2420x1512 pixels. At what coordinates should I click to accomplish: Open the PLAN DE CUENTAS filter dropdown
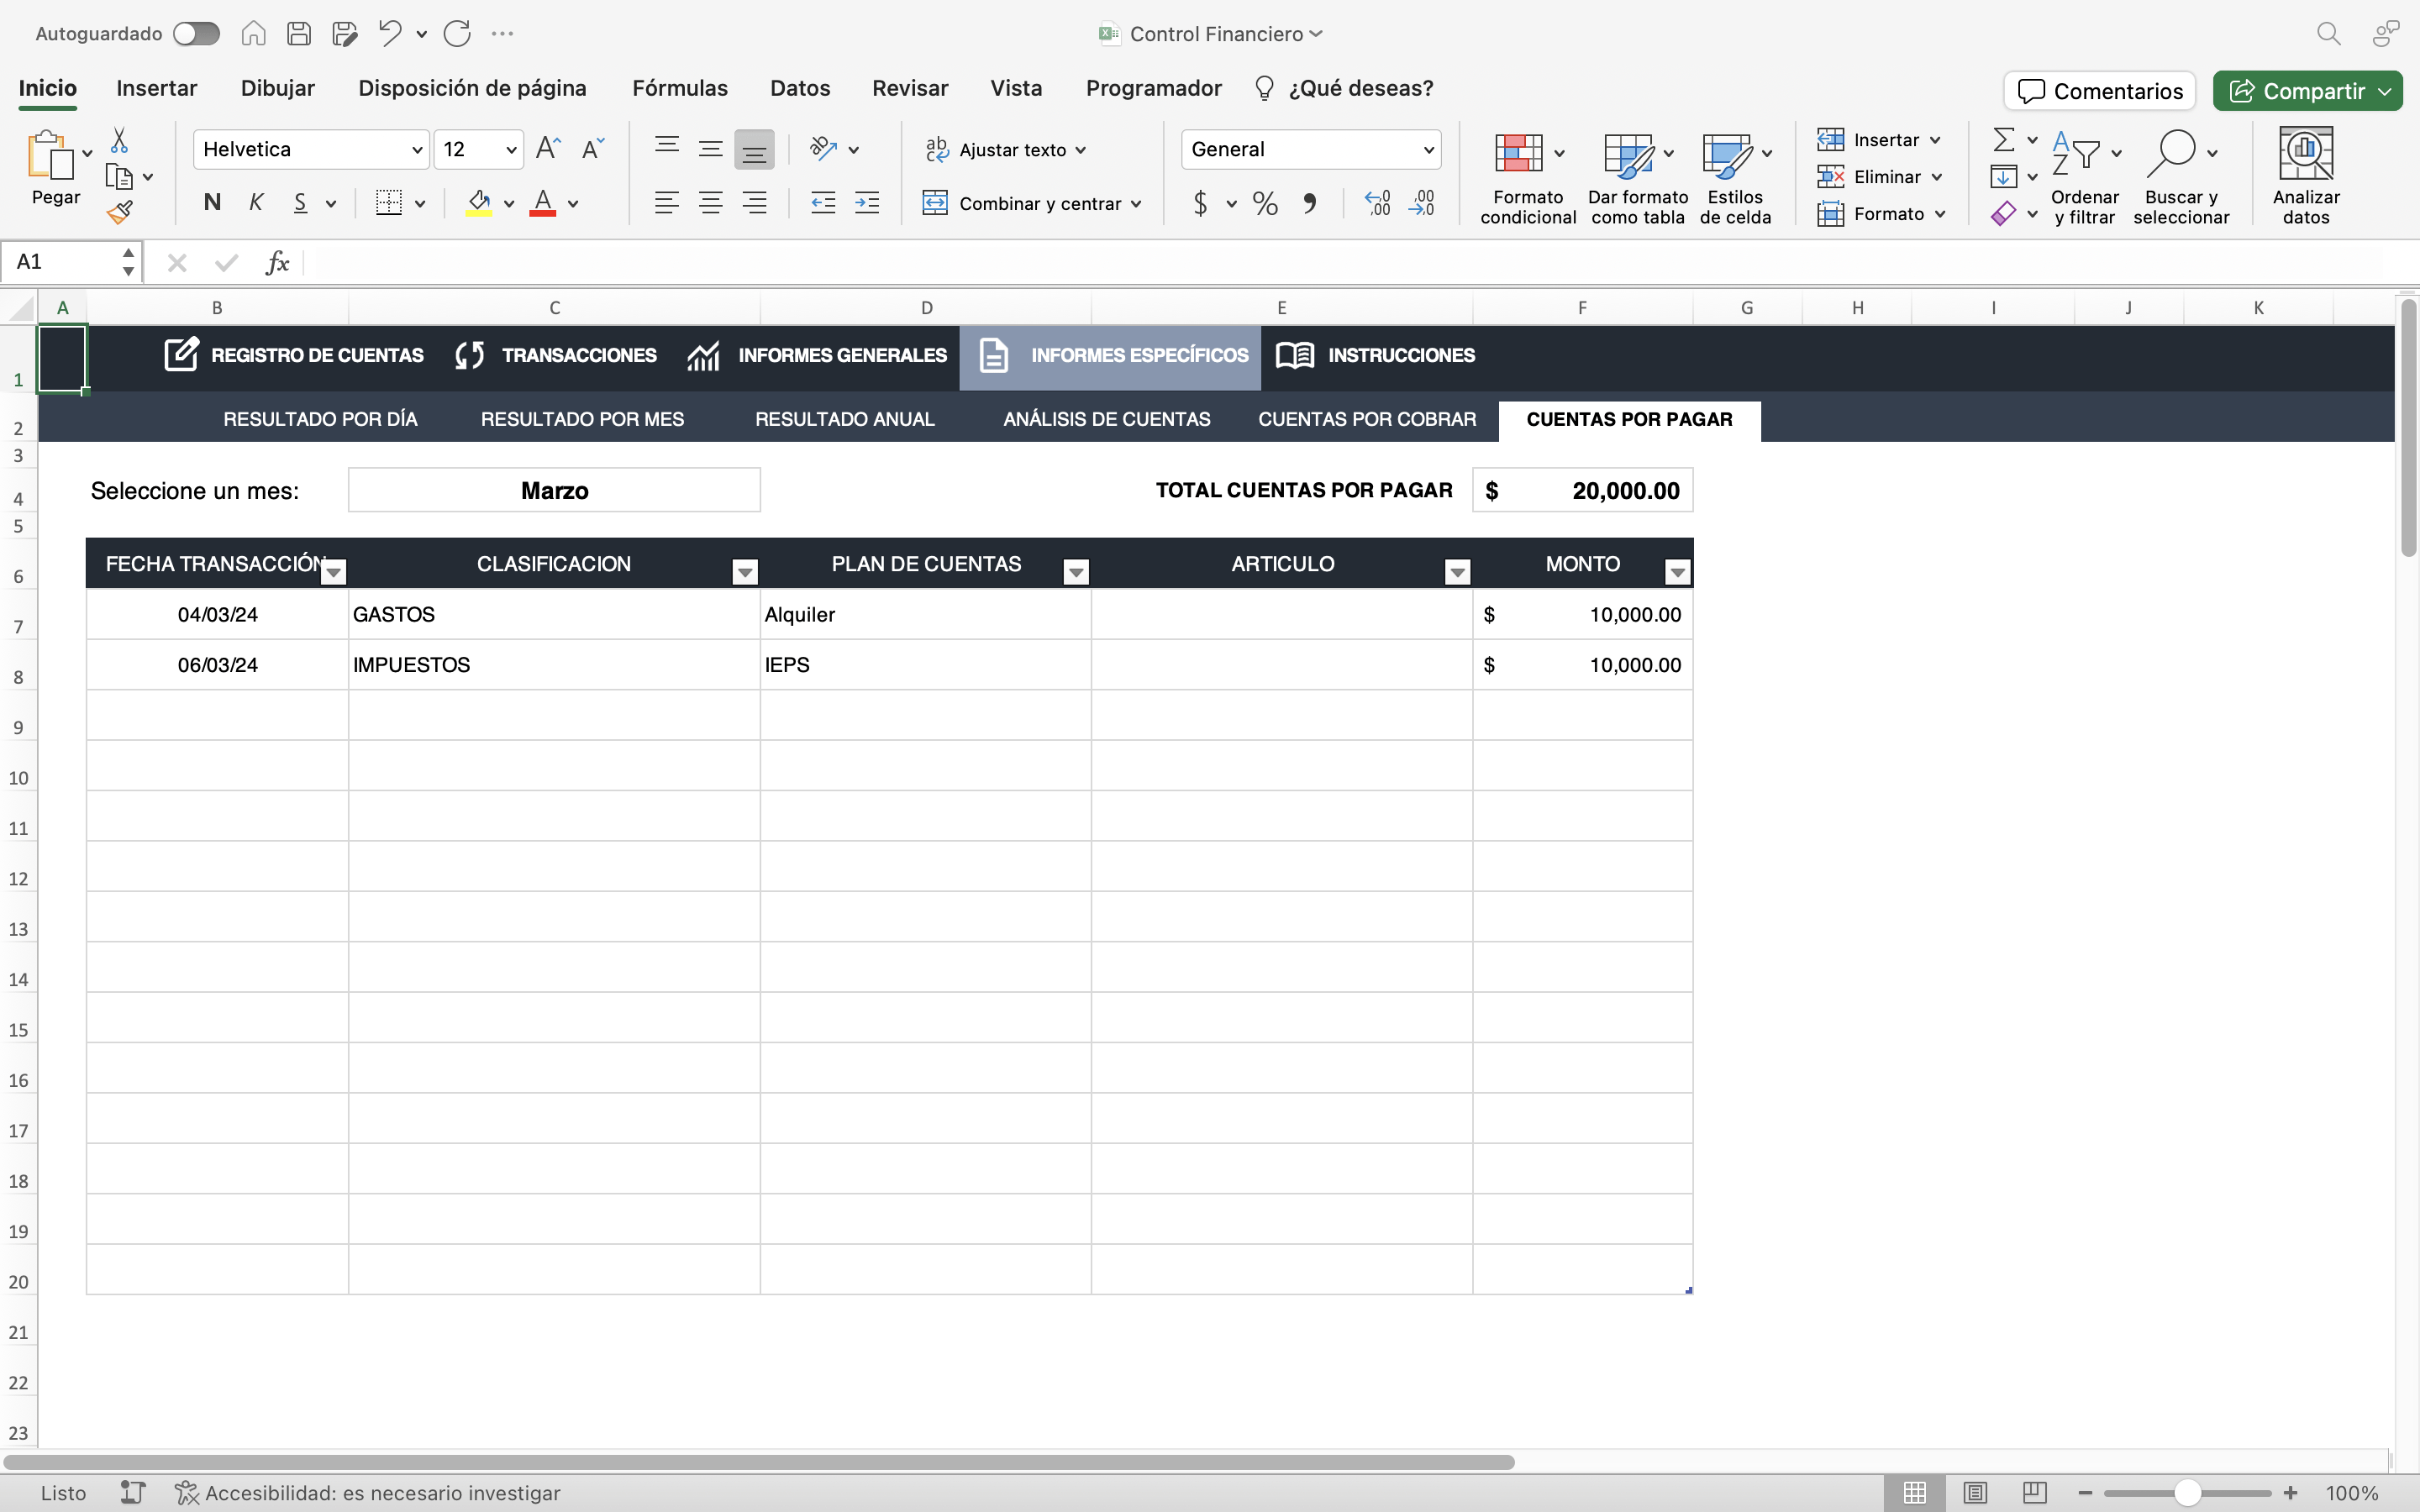1076,572
